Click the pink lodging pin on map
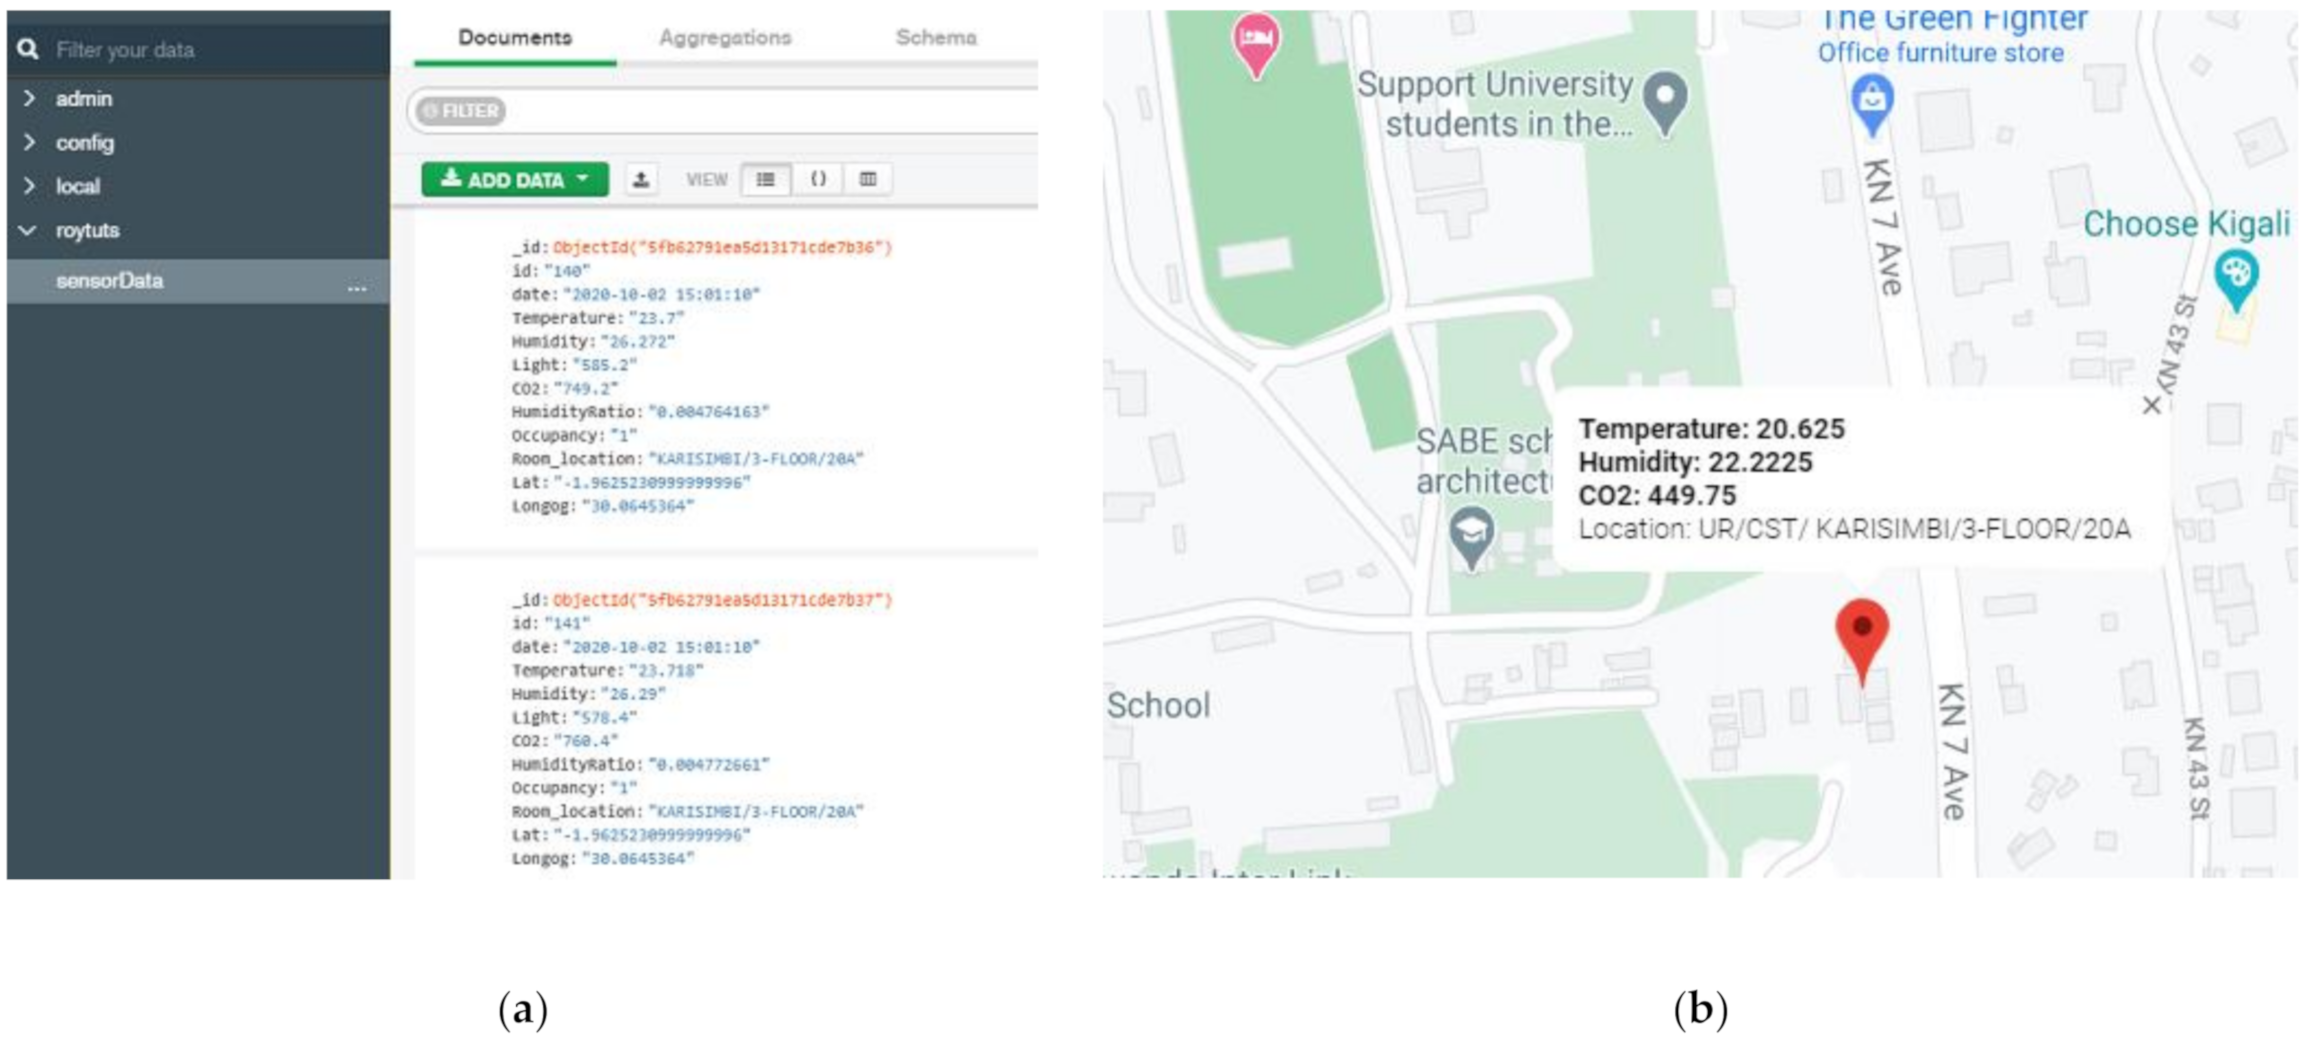Screen dimensions: 2315x1045 tap(1256, 43)
